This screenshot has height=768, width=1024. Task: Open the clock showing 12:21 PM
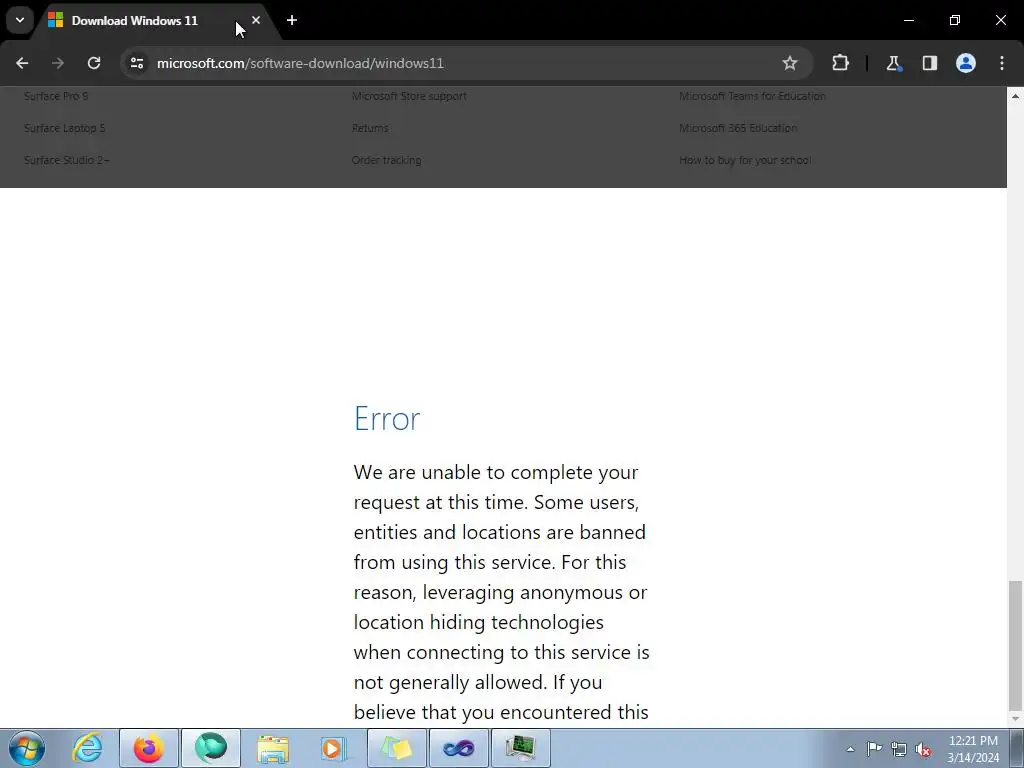[x=973, y=749]
